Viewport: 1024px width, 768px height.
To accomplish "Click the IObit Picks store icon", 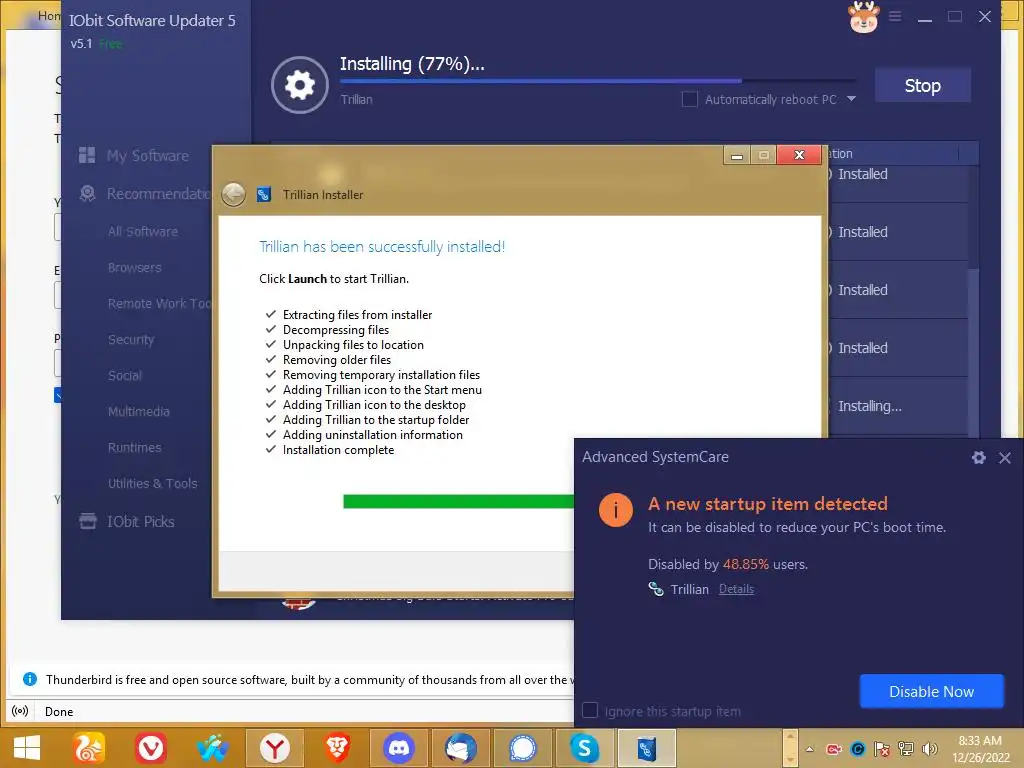I will point(88,521).
